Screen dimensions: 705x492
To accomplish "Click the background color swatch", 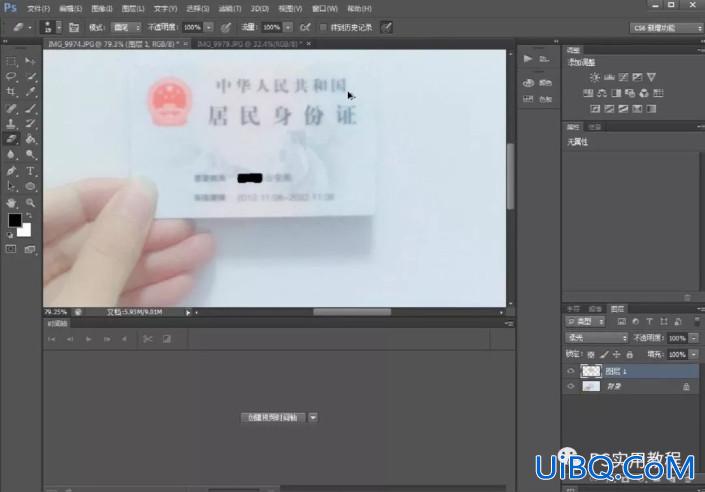I will click(25, 231).
